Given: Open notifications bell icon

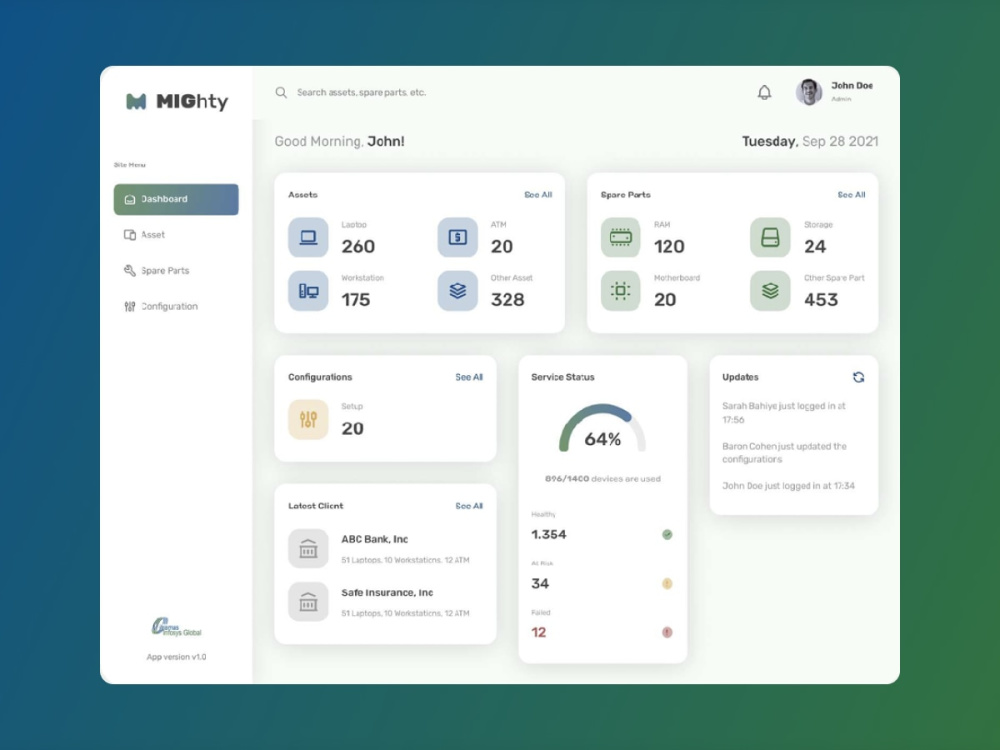Looking at the screenshot, I should click(x=764, y=92).
